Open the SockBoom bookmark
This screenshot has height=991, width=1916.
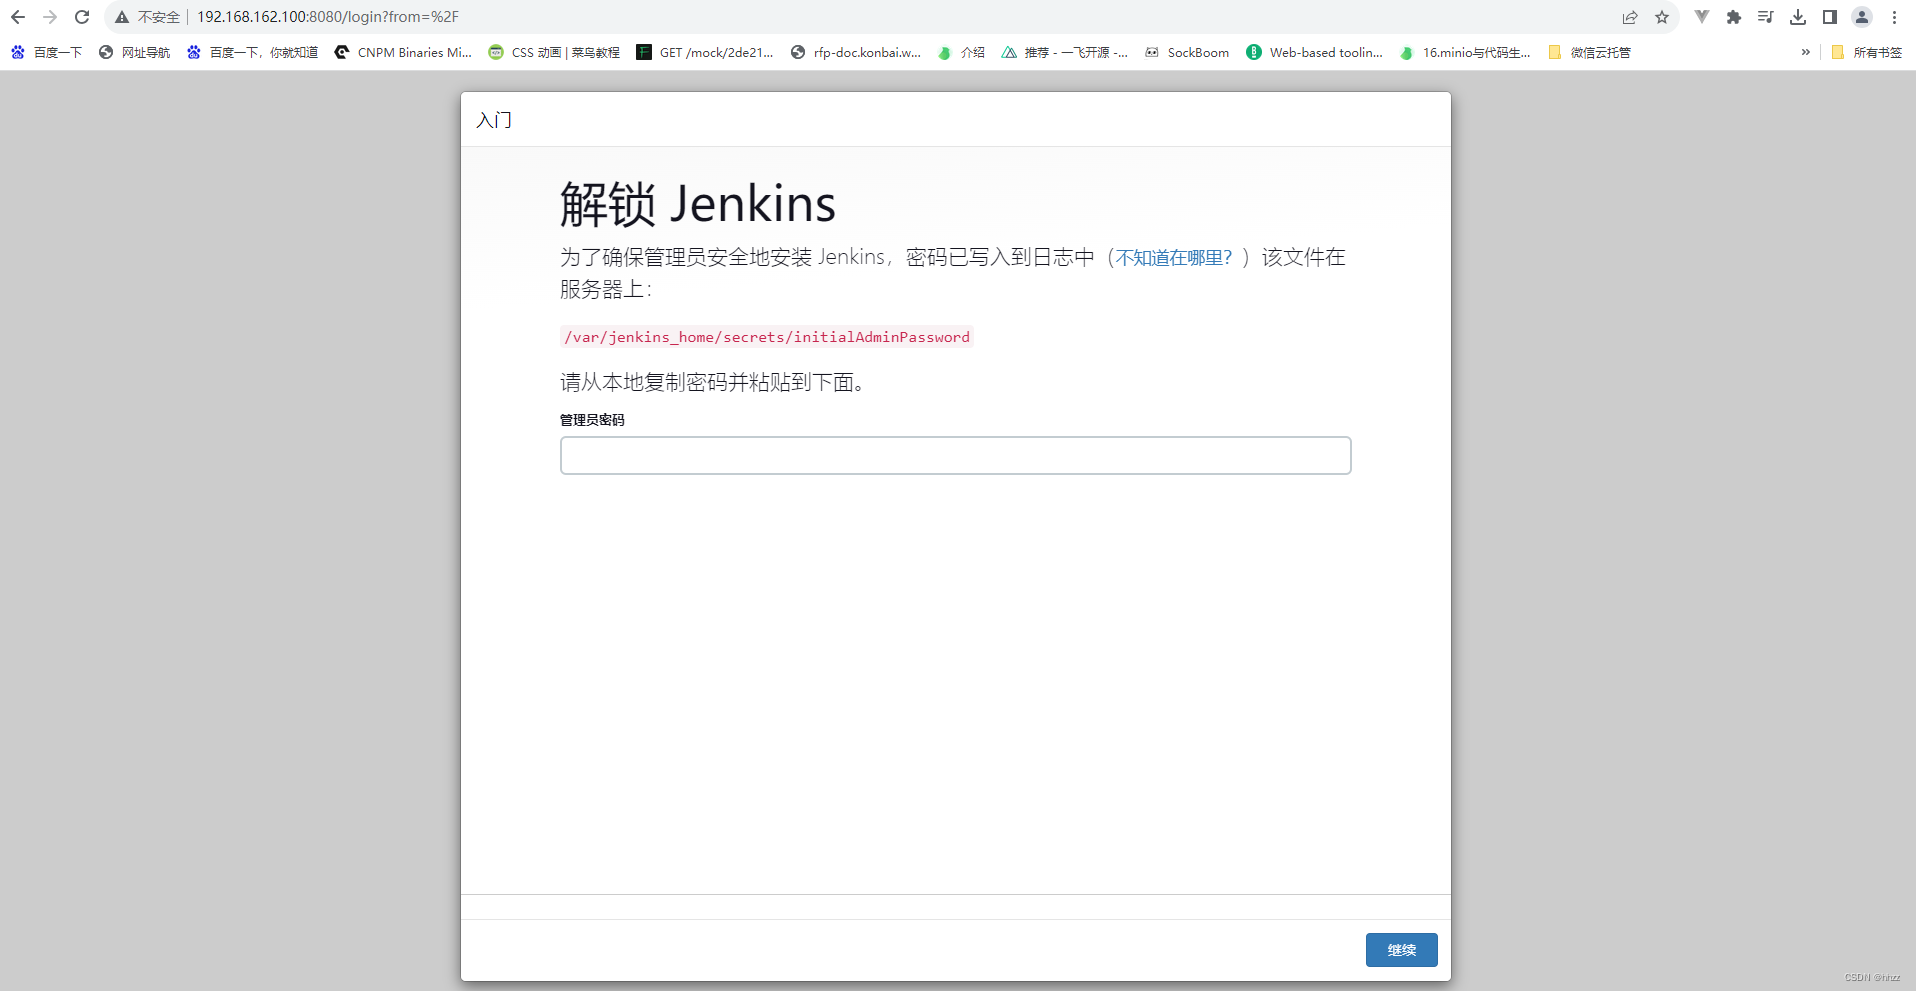[x=1187, y=52]
